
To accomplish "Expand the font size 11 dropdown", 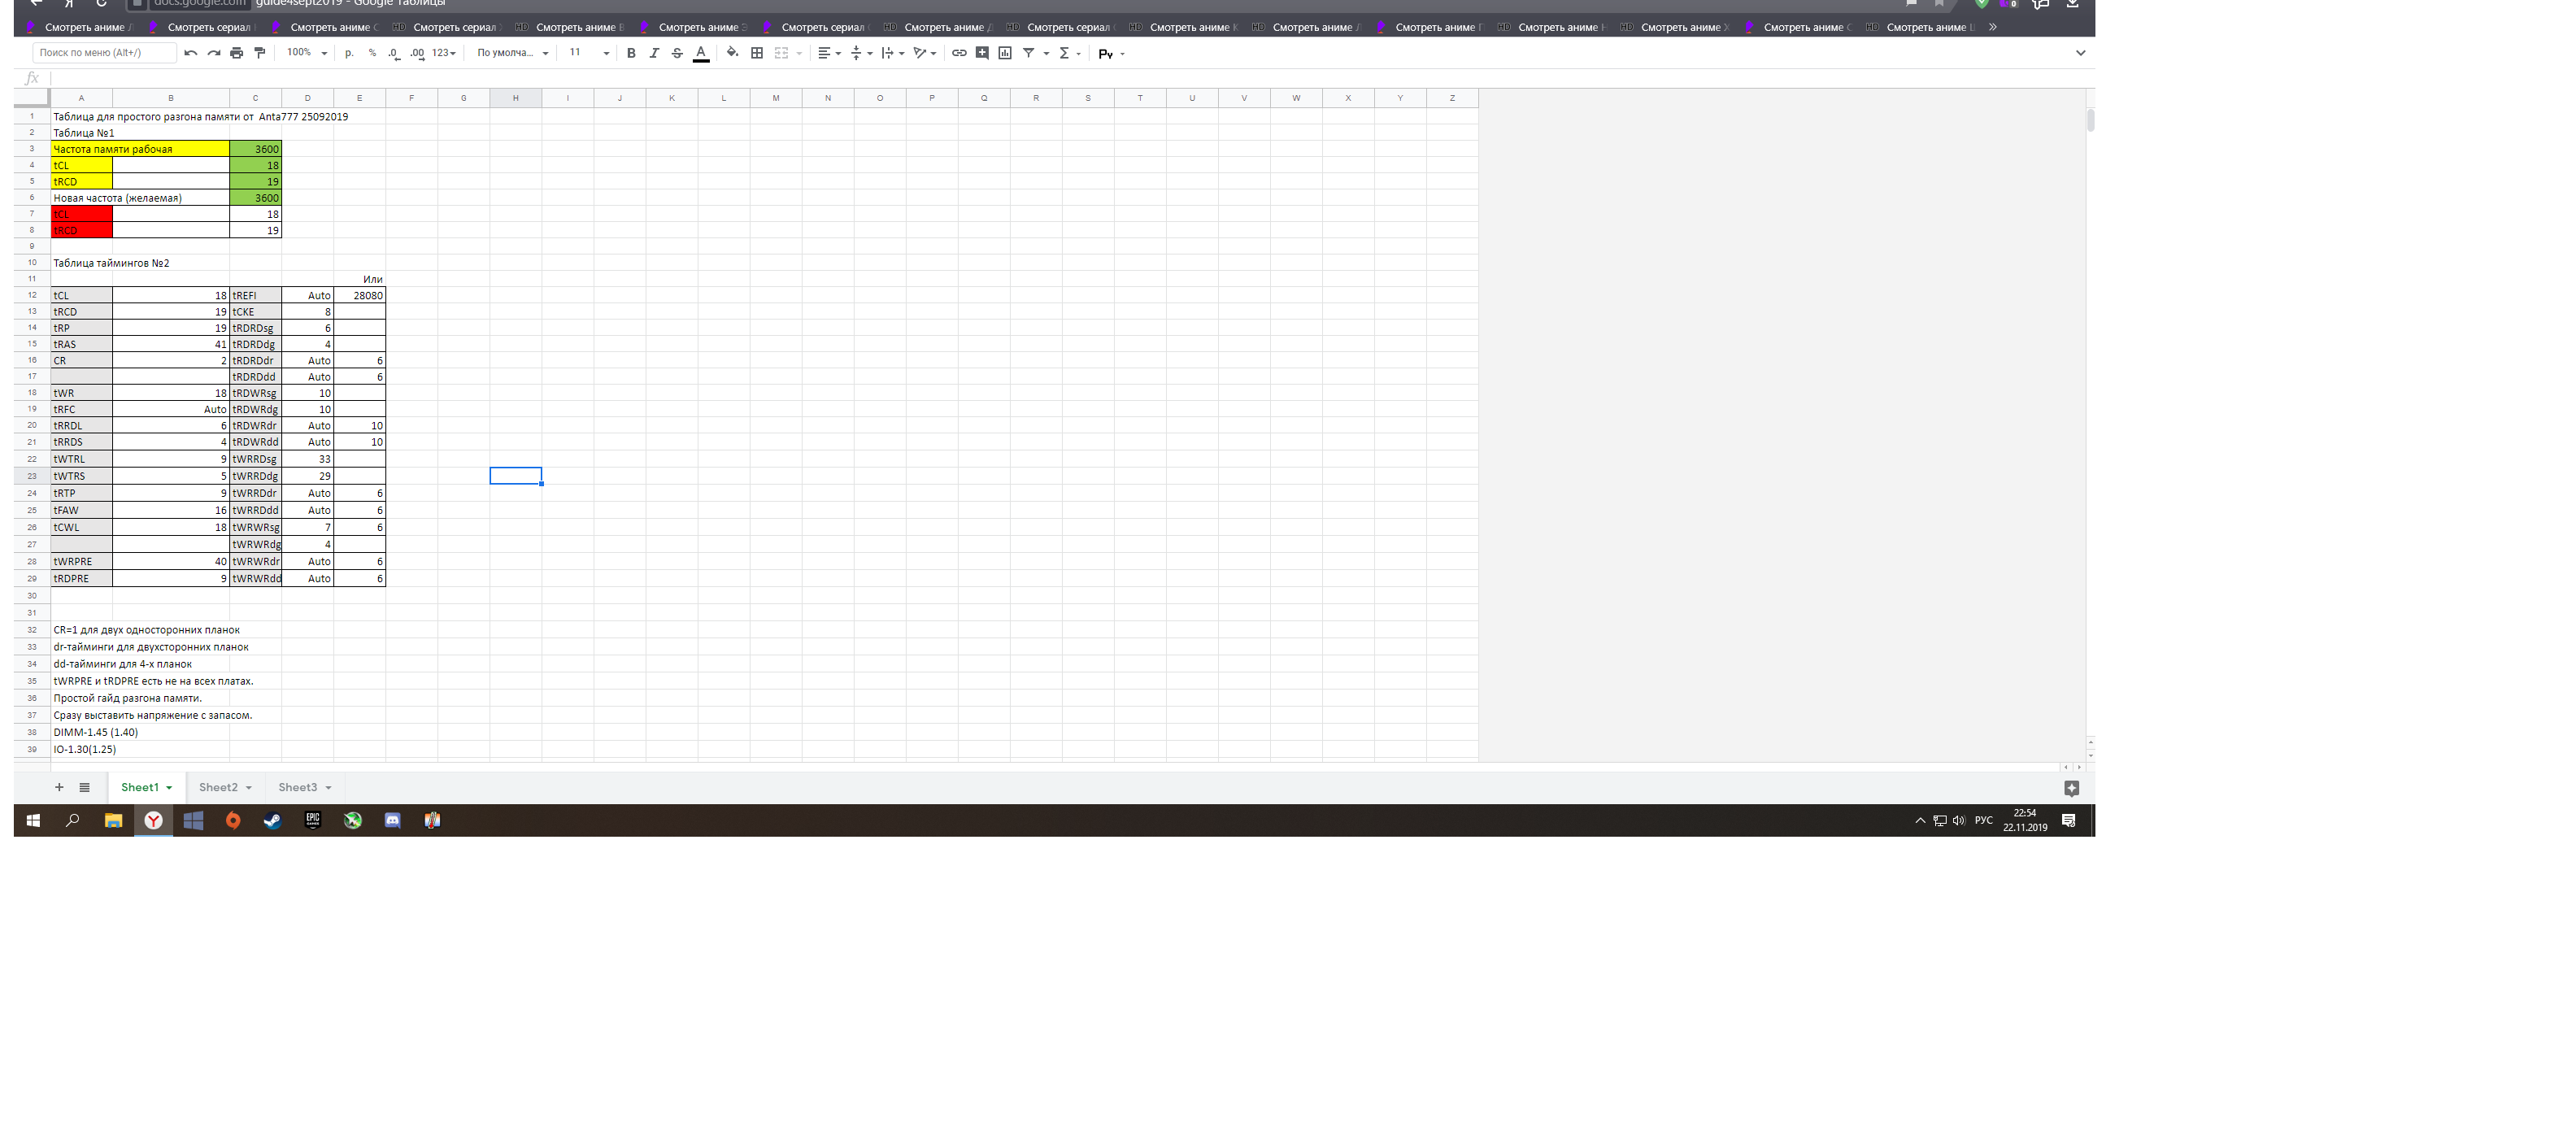I will pyautogui.click(x=589, y=53).
